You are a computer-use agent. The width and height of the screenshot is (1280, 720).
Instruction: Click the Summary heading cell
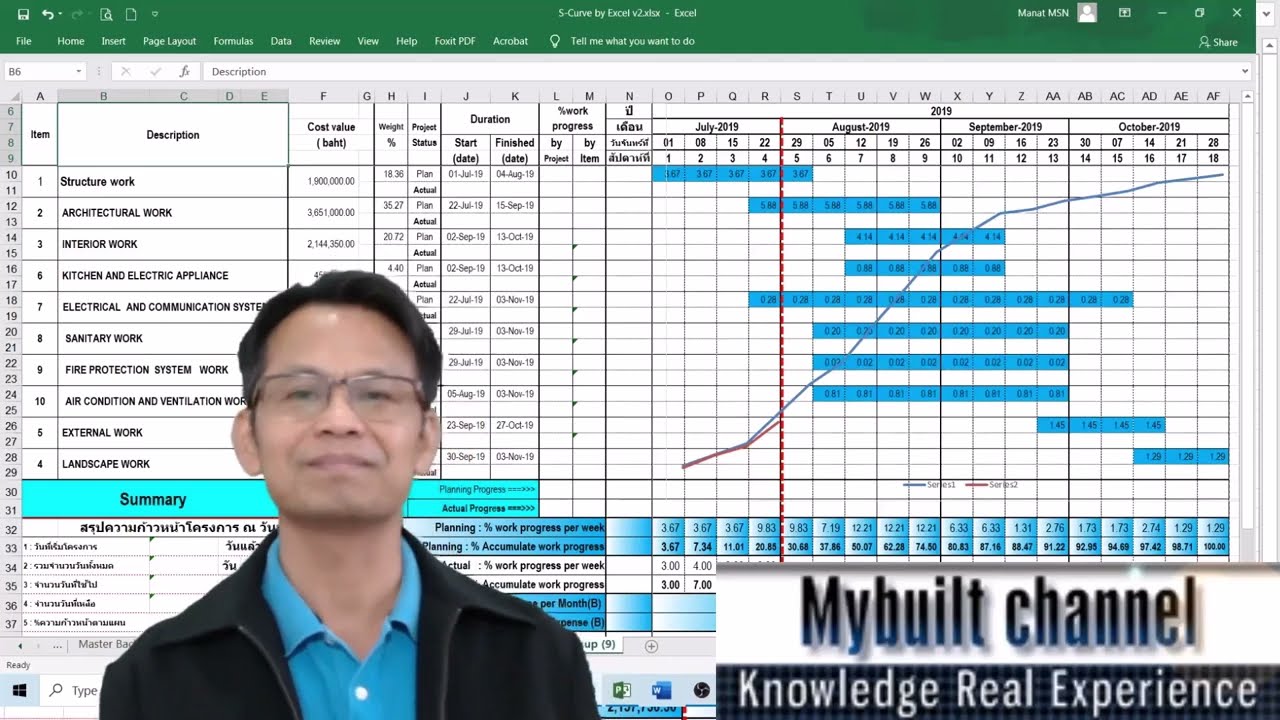tap(152, 499)
